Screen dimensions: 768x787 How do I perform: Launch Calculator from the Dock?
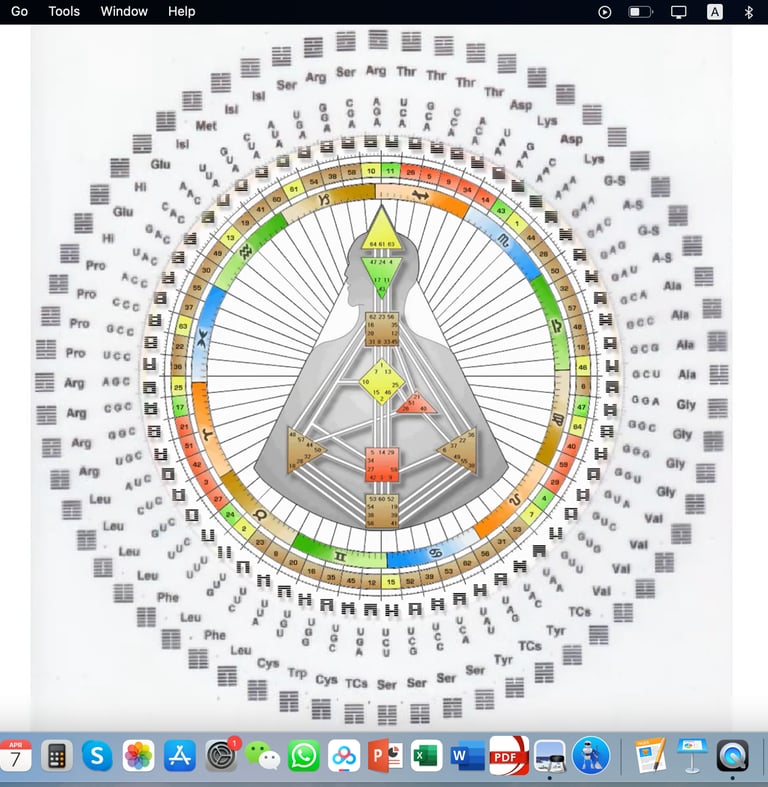click(56, 755)
